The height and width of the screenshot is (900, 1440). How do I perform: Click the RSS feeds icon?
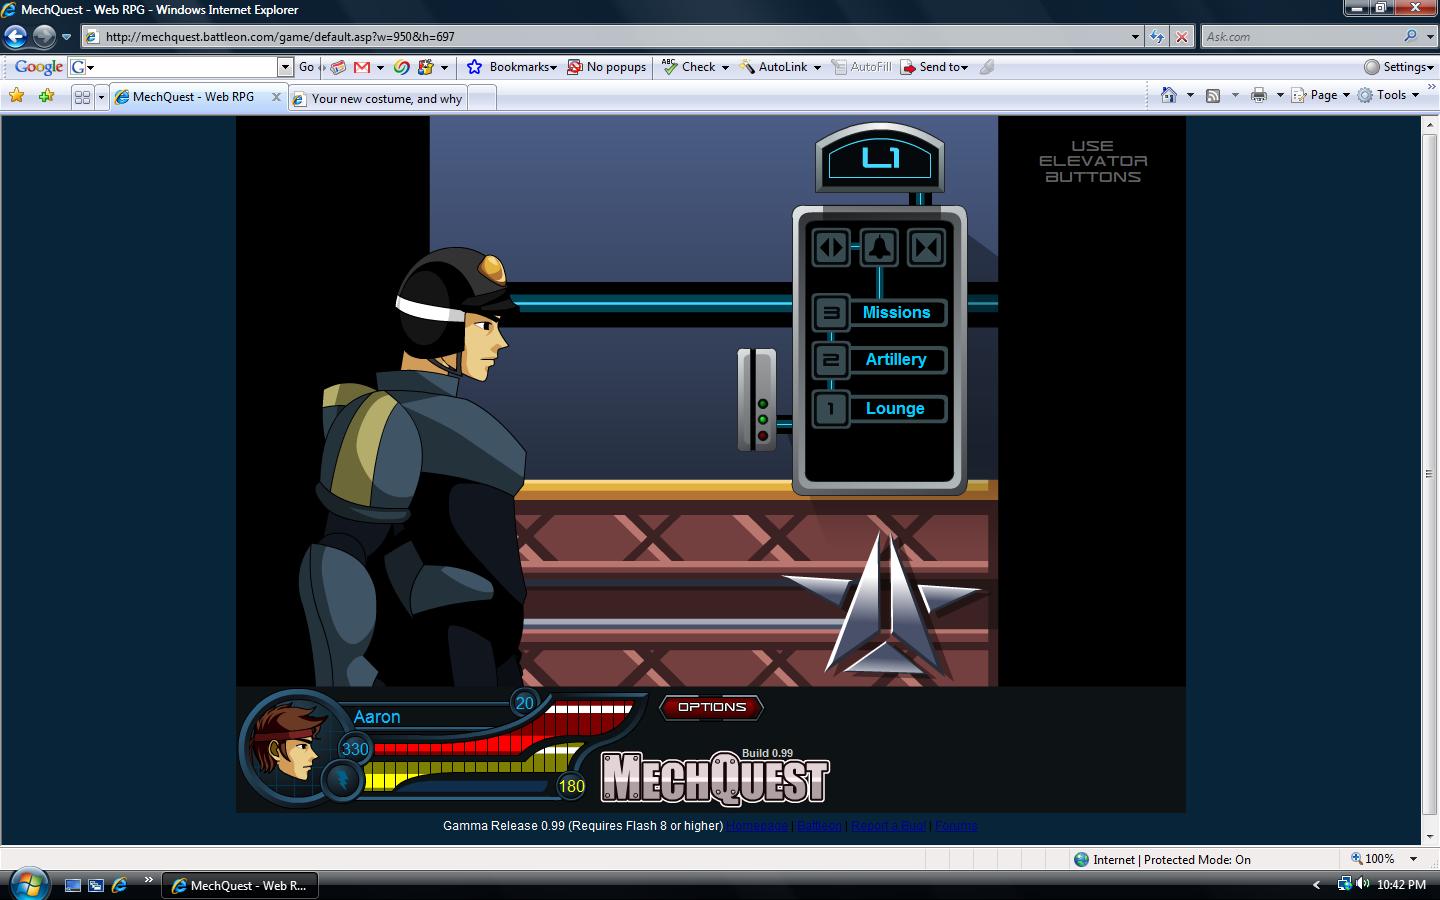1213,95
